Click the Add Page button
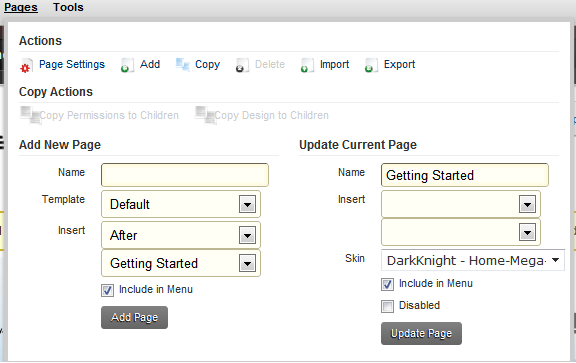 click(x=134, y=317)
